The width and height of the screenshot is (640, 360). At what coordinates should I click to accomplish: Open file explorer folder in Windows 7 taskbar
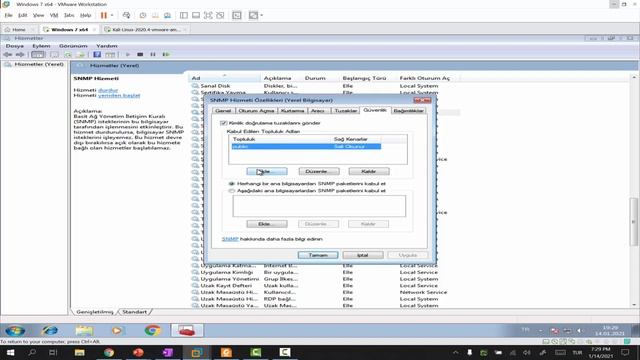pyautogui.click(x=84, y=330)
